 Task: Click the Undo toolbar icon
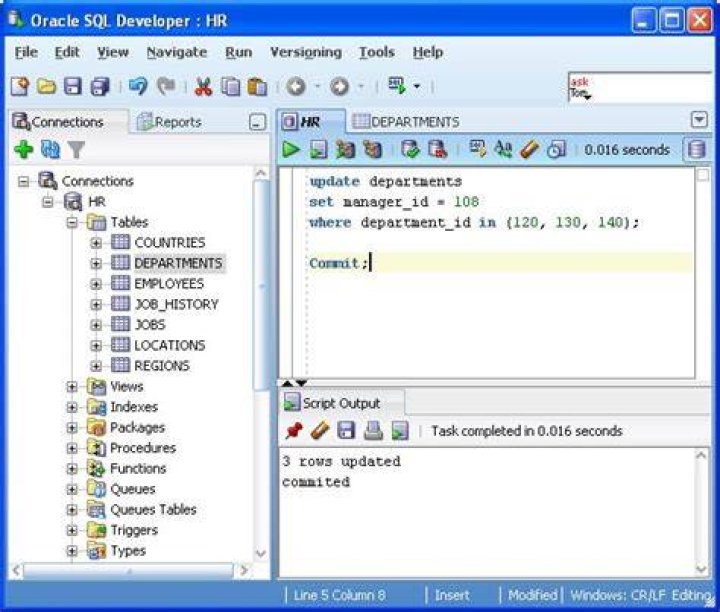[x=138, y=86]
